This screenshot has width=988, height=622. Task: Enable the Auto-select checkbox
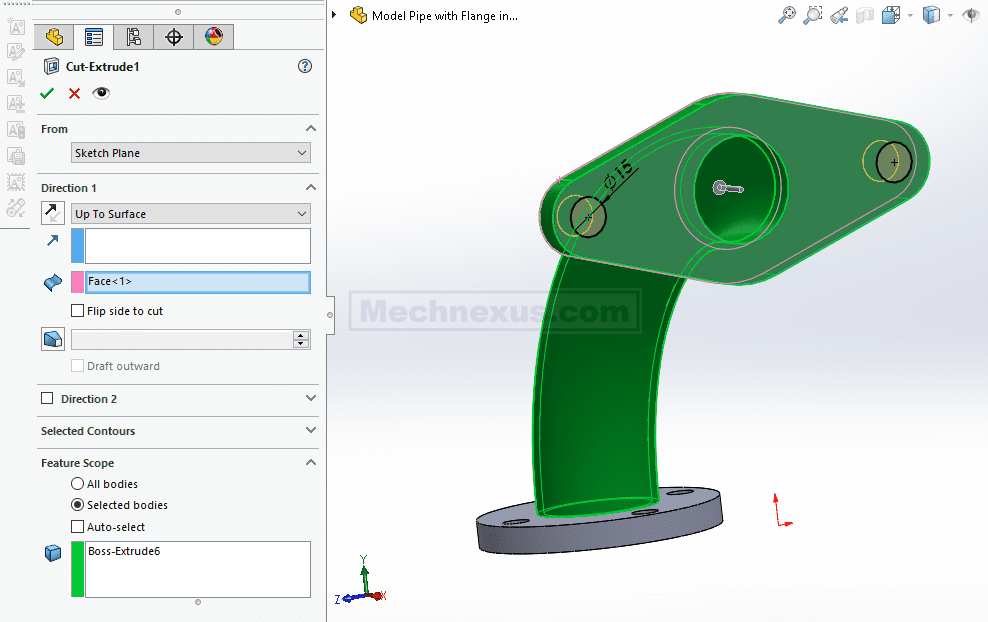click(78, 527)
